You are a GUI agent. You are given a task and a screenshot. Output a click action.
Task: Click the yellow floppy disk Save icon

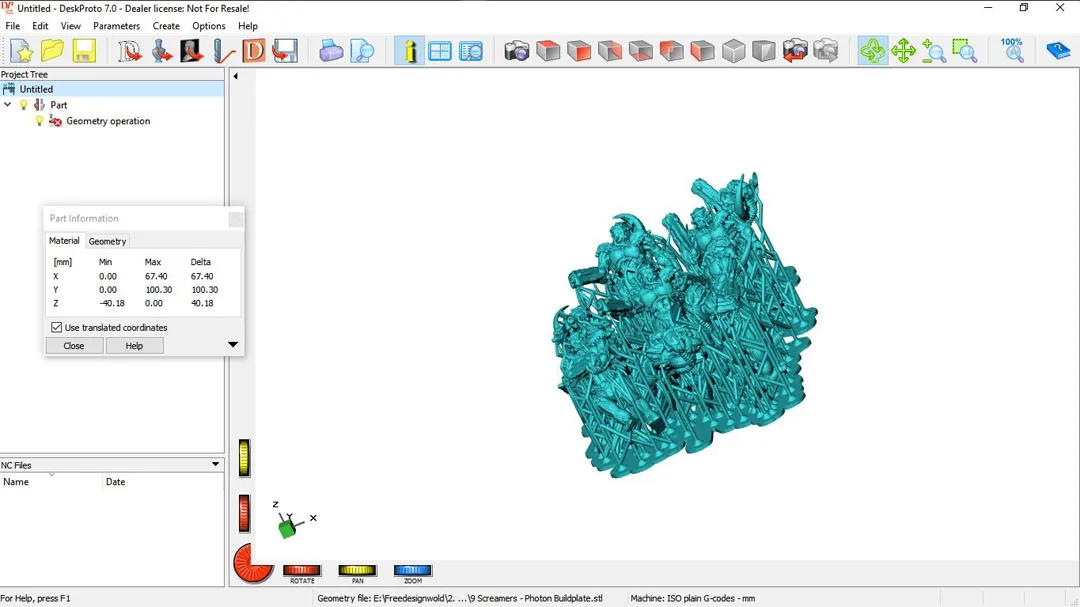tap(83, 51)
